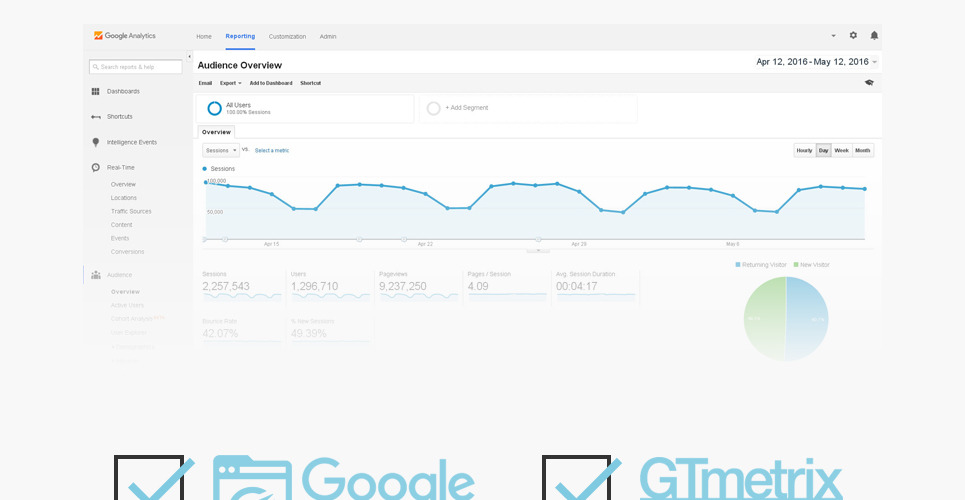Click the All Users segment circle icon

214,108
